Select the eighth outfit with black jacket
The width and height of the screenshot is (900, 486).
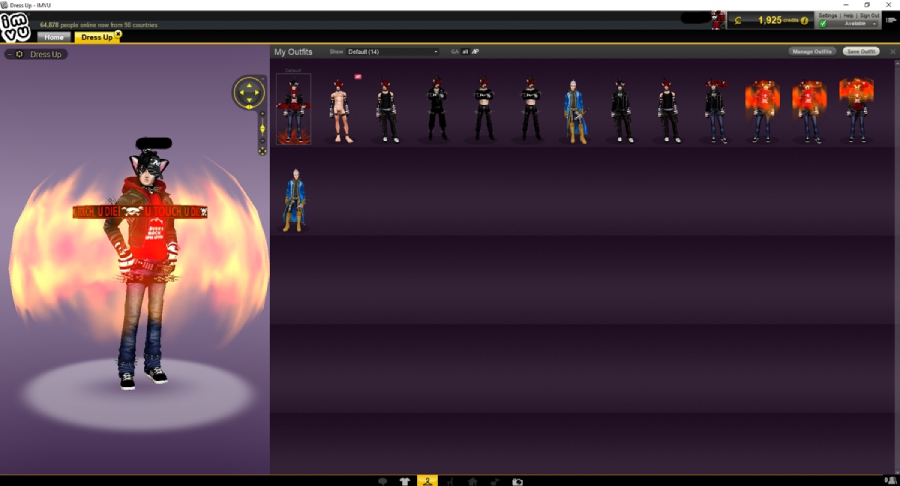click(x=622, y=110)
